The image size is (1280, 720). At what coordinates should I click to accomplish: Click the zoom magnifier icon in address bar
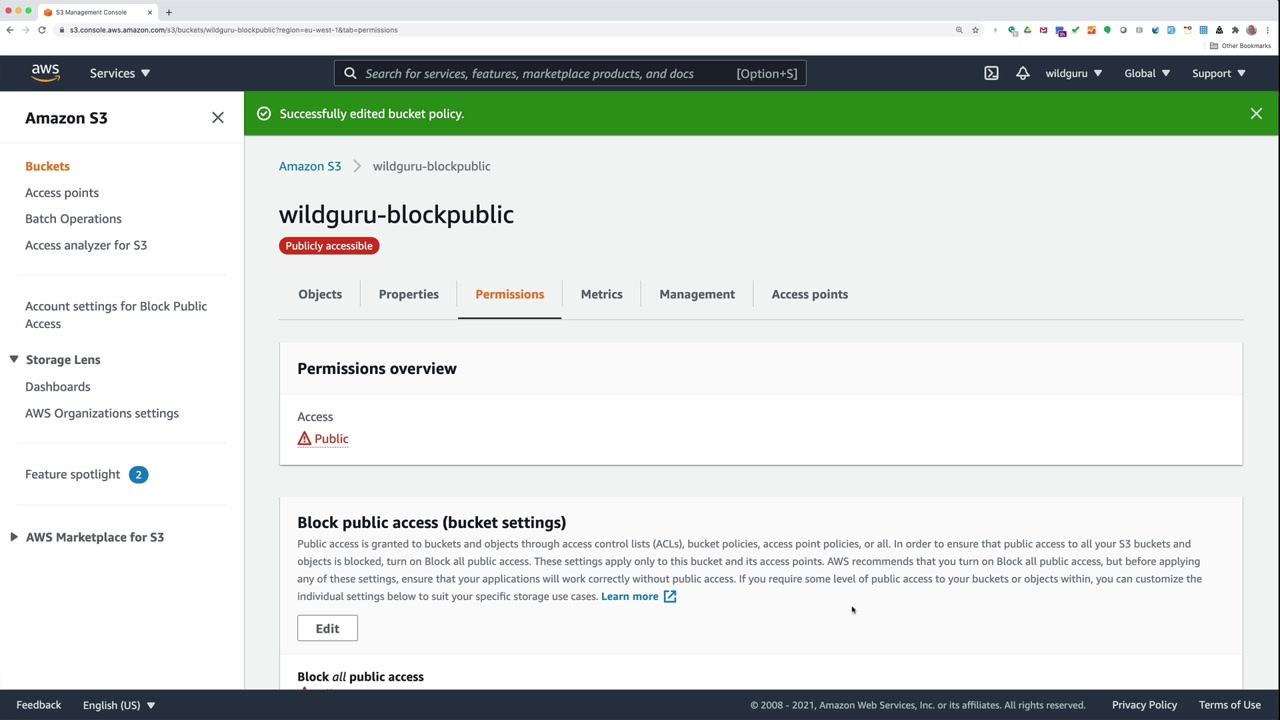coord(959,30)
